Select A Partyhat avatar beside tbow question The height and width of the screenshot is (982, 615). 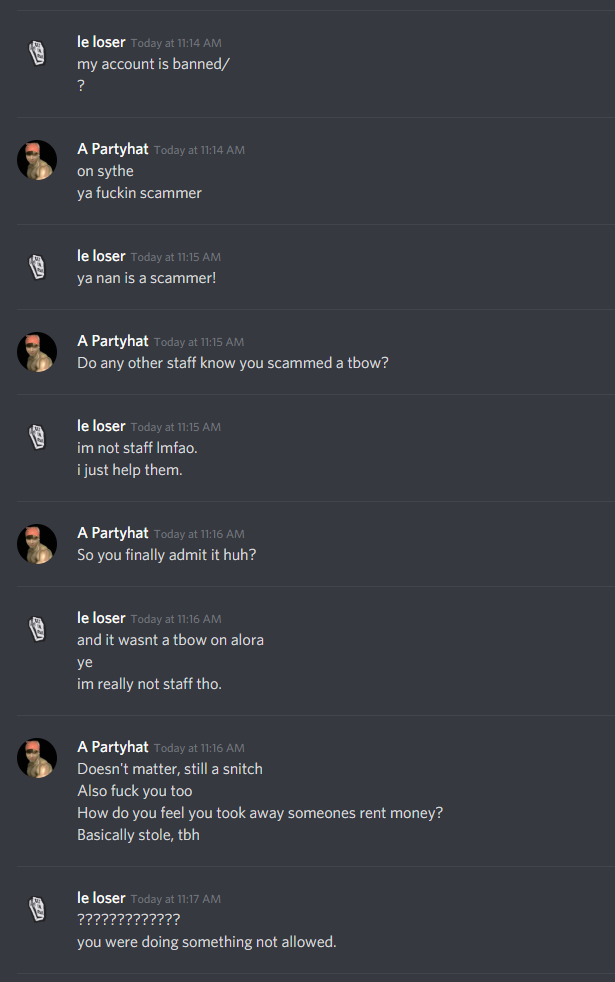pos(37,352)
